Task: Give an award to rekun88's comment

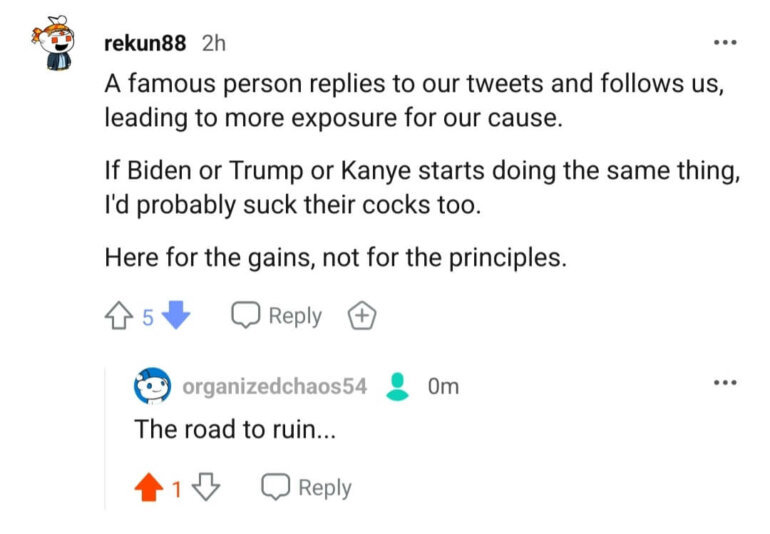Action: [361, 317]
